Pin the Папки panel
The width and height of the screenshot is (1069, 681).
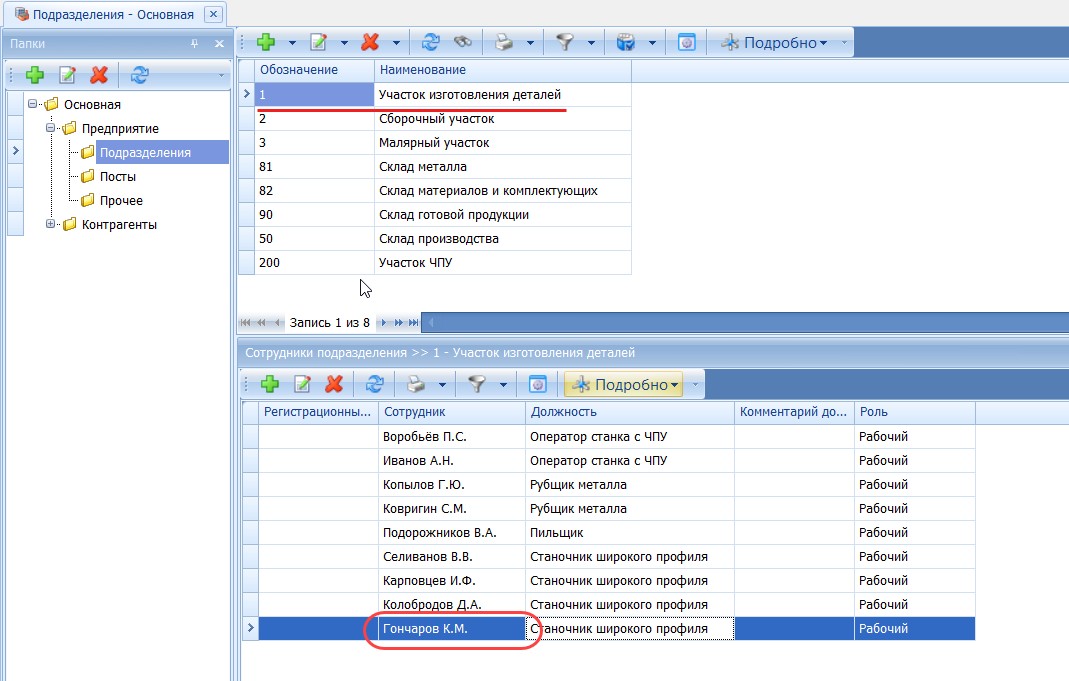point(194,44)
